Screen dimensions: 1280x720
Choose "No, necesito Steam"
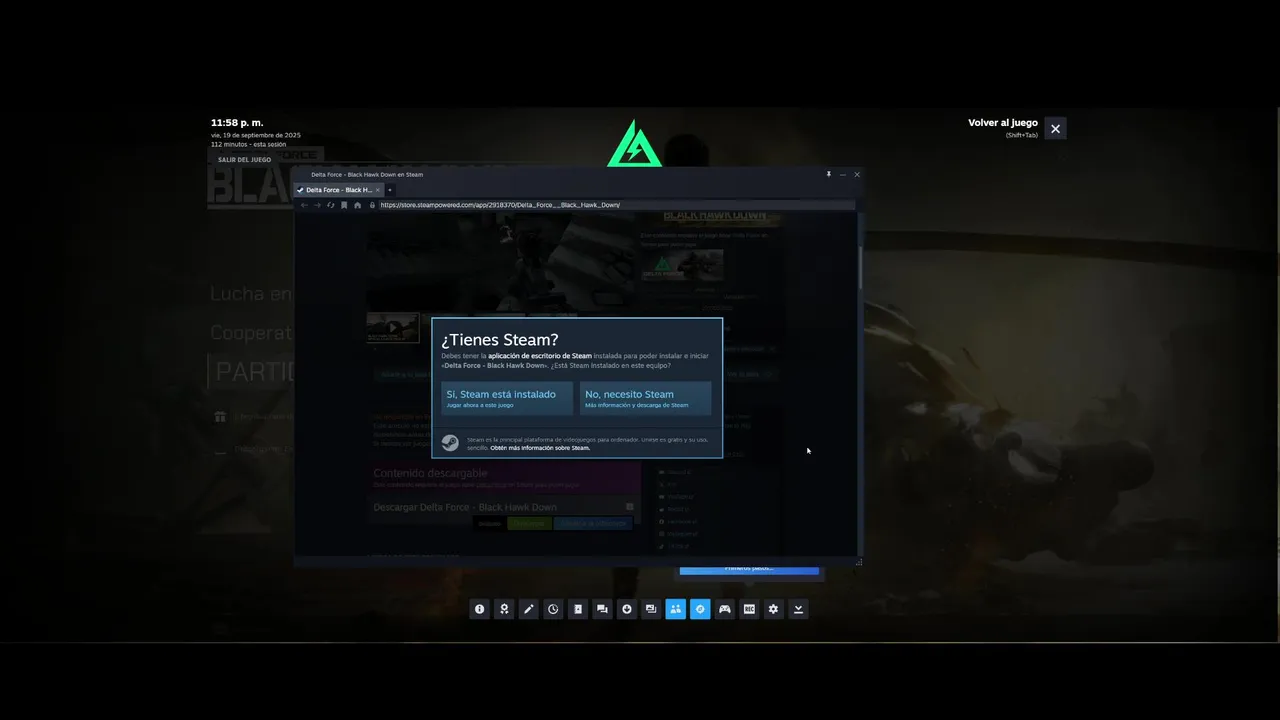point(646,398)
